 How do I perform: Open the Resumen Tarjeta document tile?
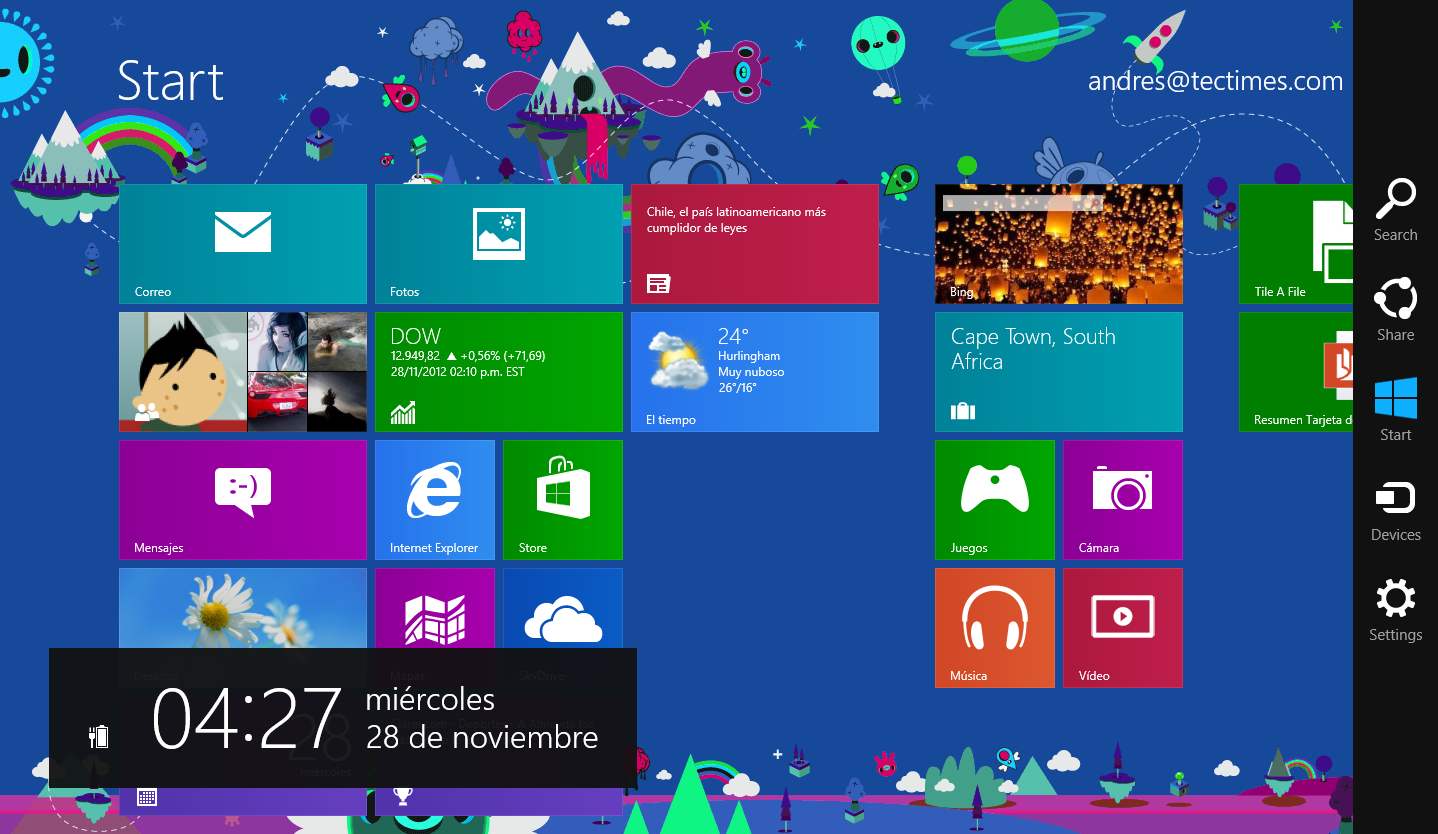coord(1296,372)
